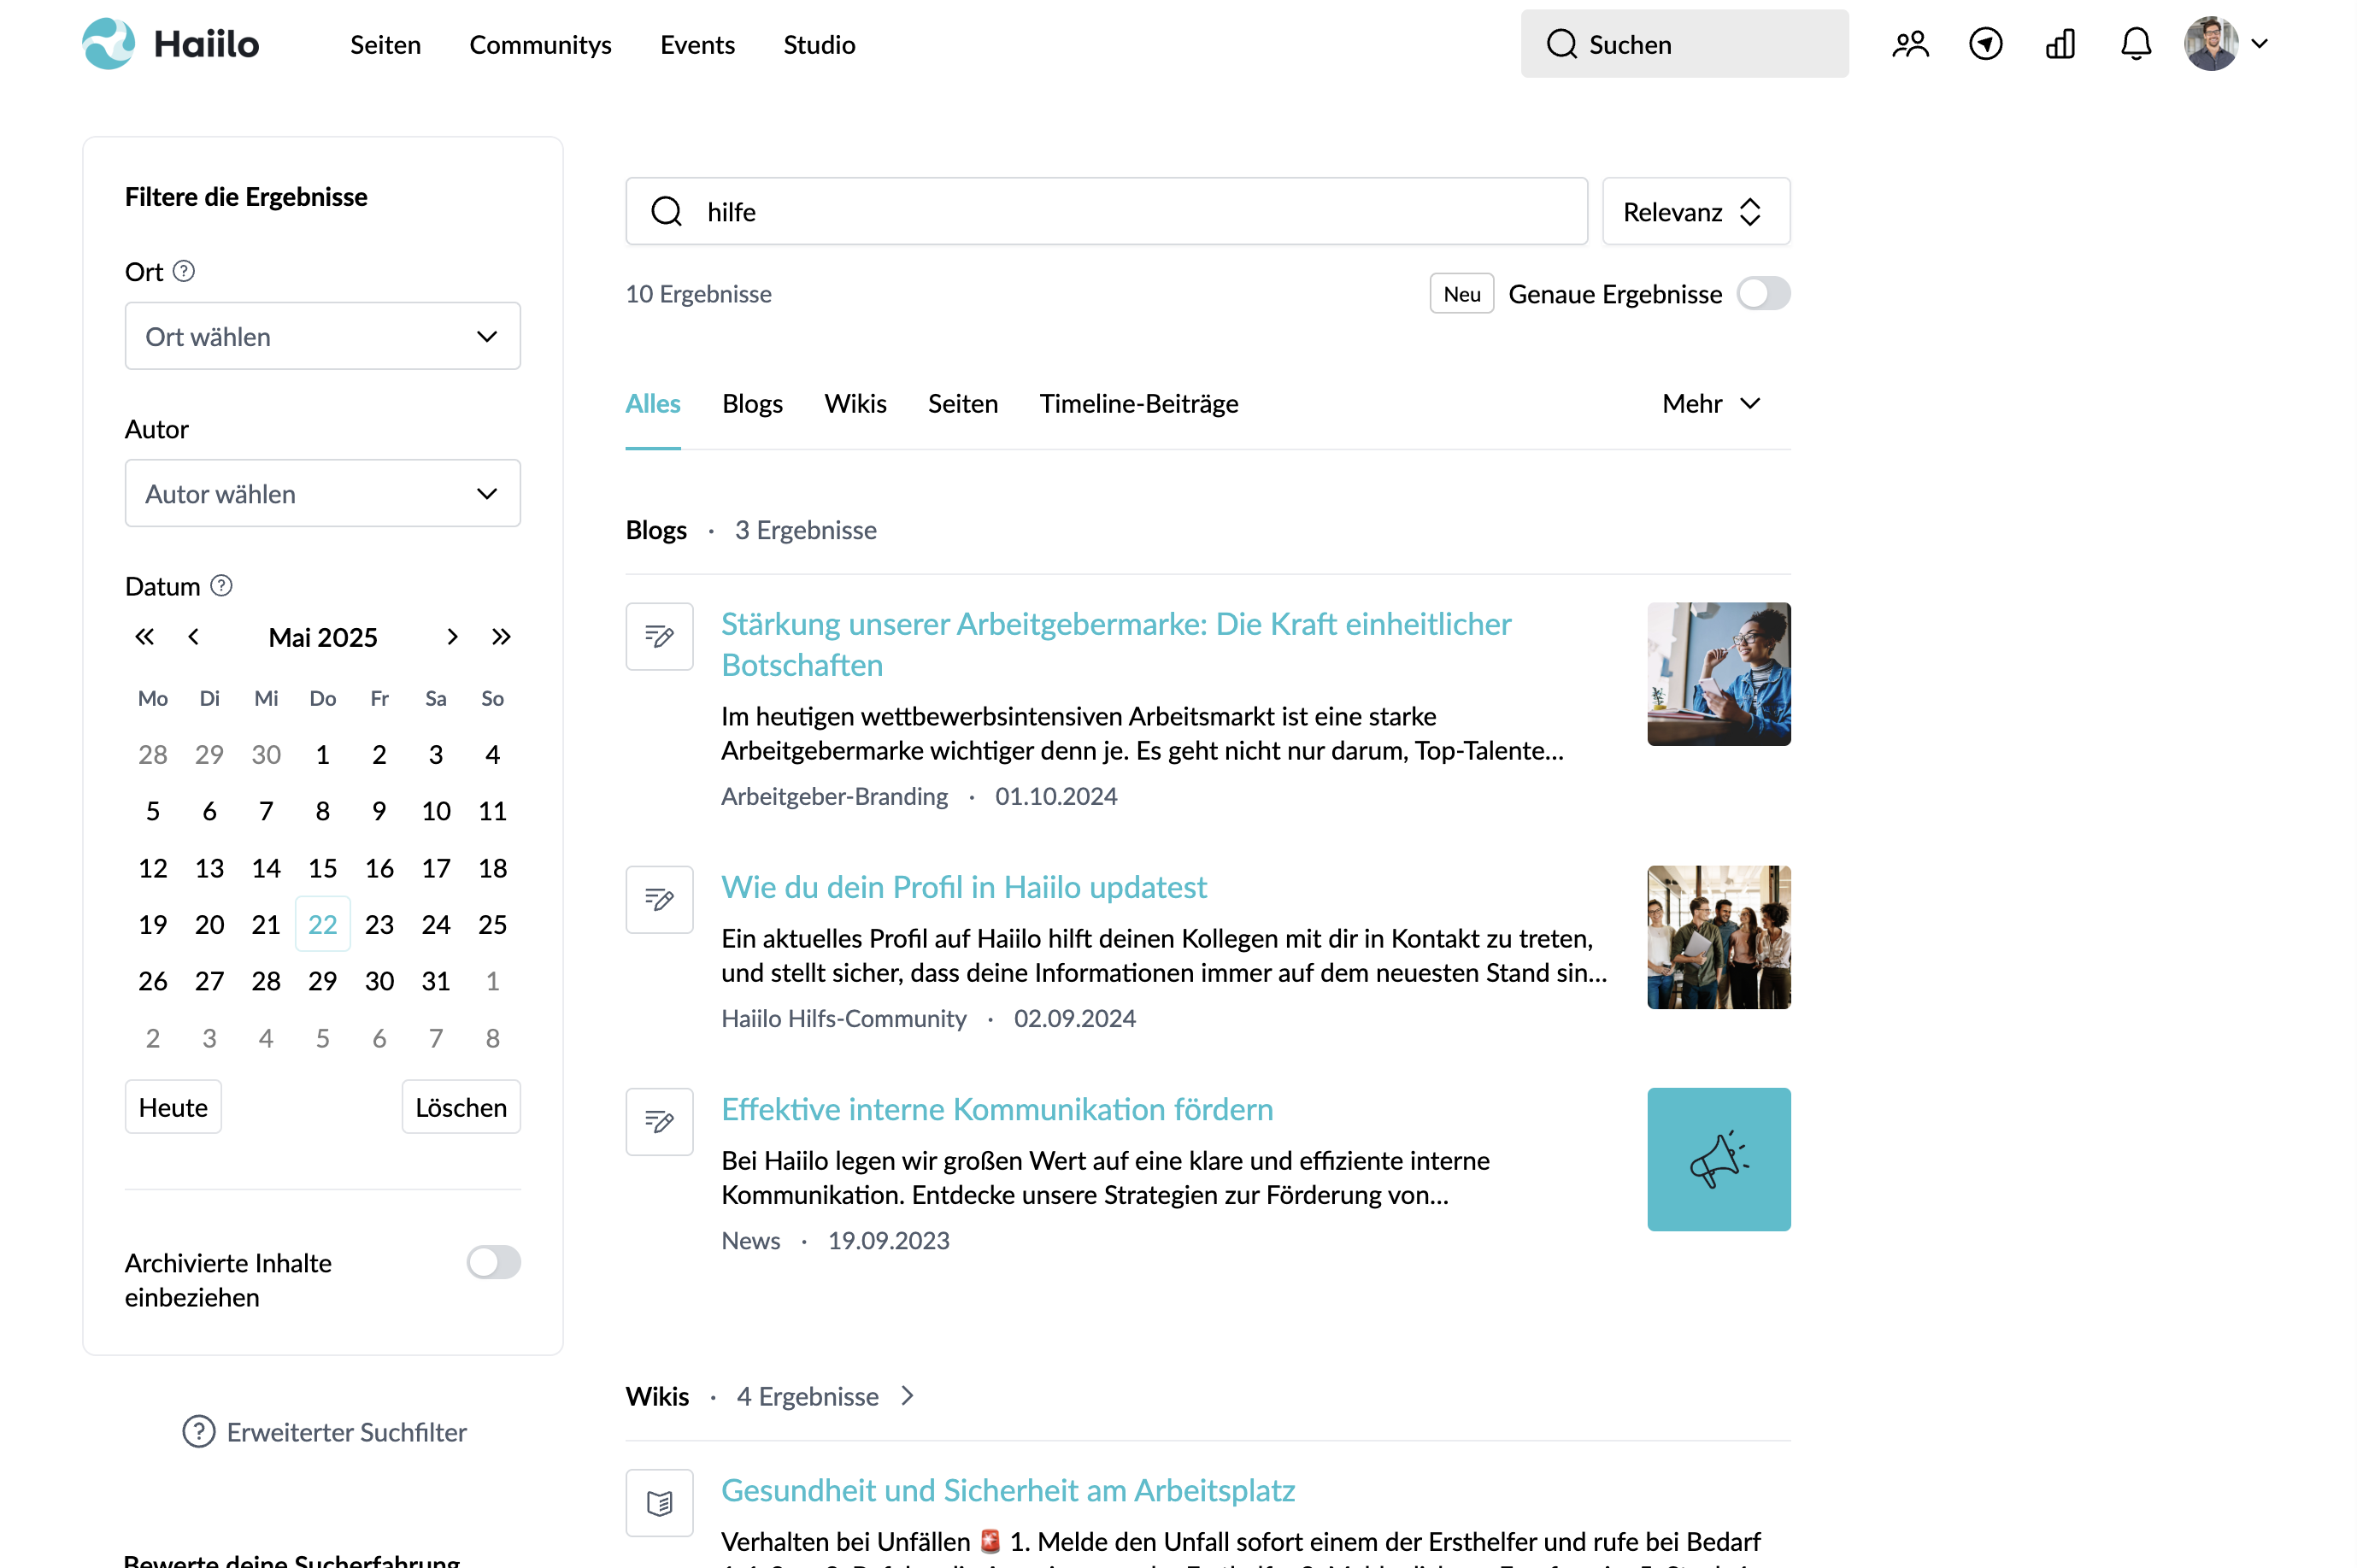The height and width of the screenshot is (1568, 2357).
Task: Open the analytics bar chart icon
Action: (x=2060, y=44)
